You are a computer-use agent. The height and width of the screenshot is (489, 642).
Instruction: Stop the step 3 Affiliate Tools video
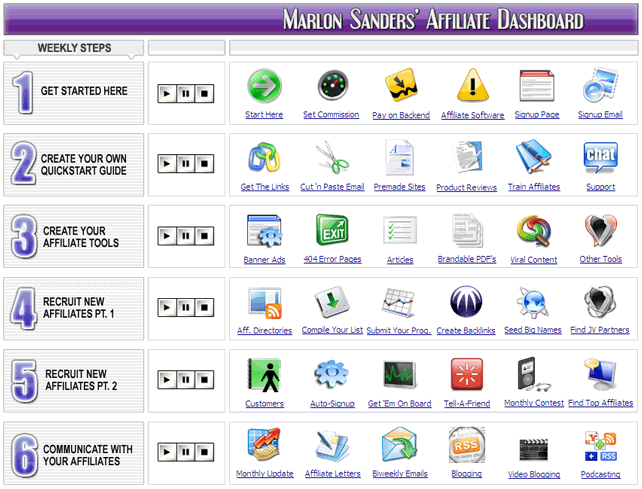pos(204,236)
